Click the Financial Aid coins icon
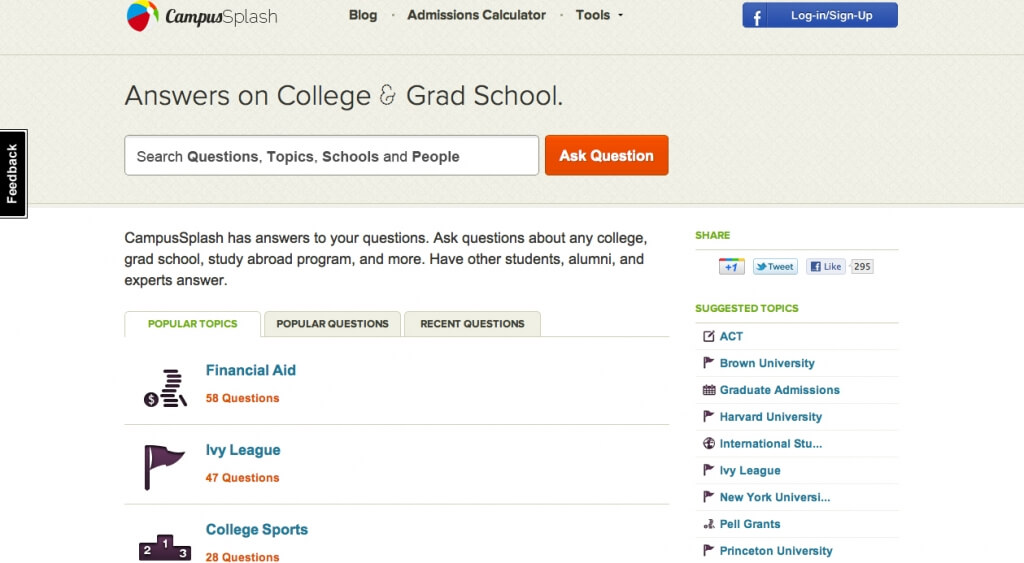The height and width of the screenshot is (563, 1024). (165, 388)
